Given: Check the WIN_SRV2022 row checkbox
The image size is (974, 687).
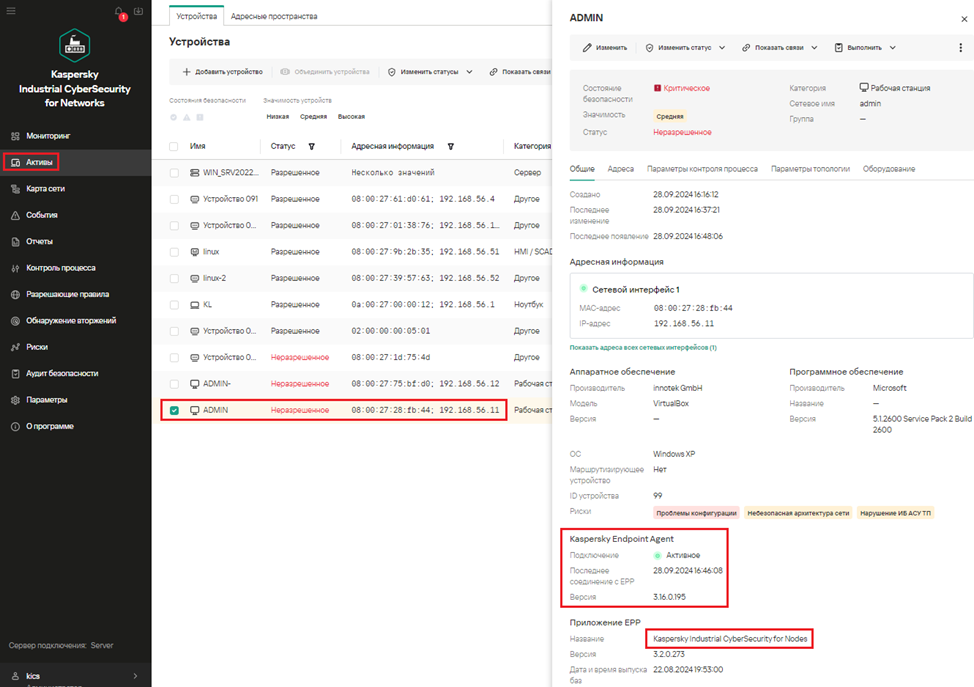Looking at the screenshot, I should (174, 173).
